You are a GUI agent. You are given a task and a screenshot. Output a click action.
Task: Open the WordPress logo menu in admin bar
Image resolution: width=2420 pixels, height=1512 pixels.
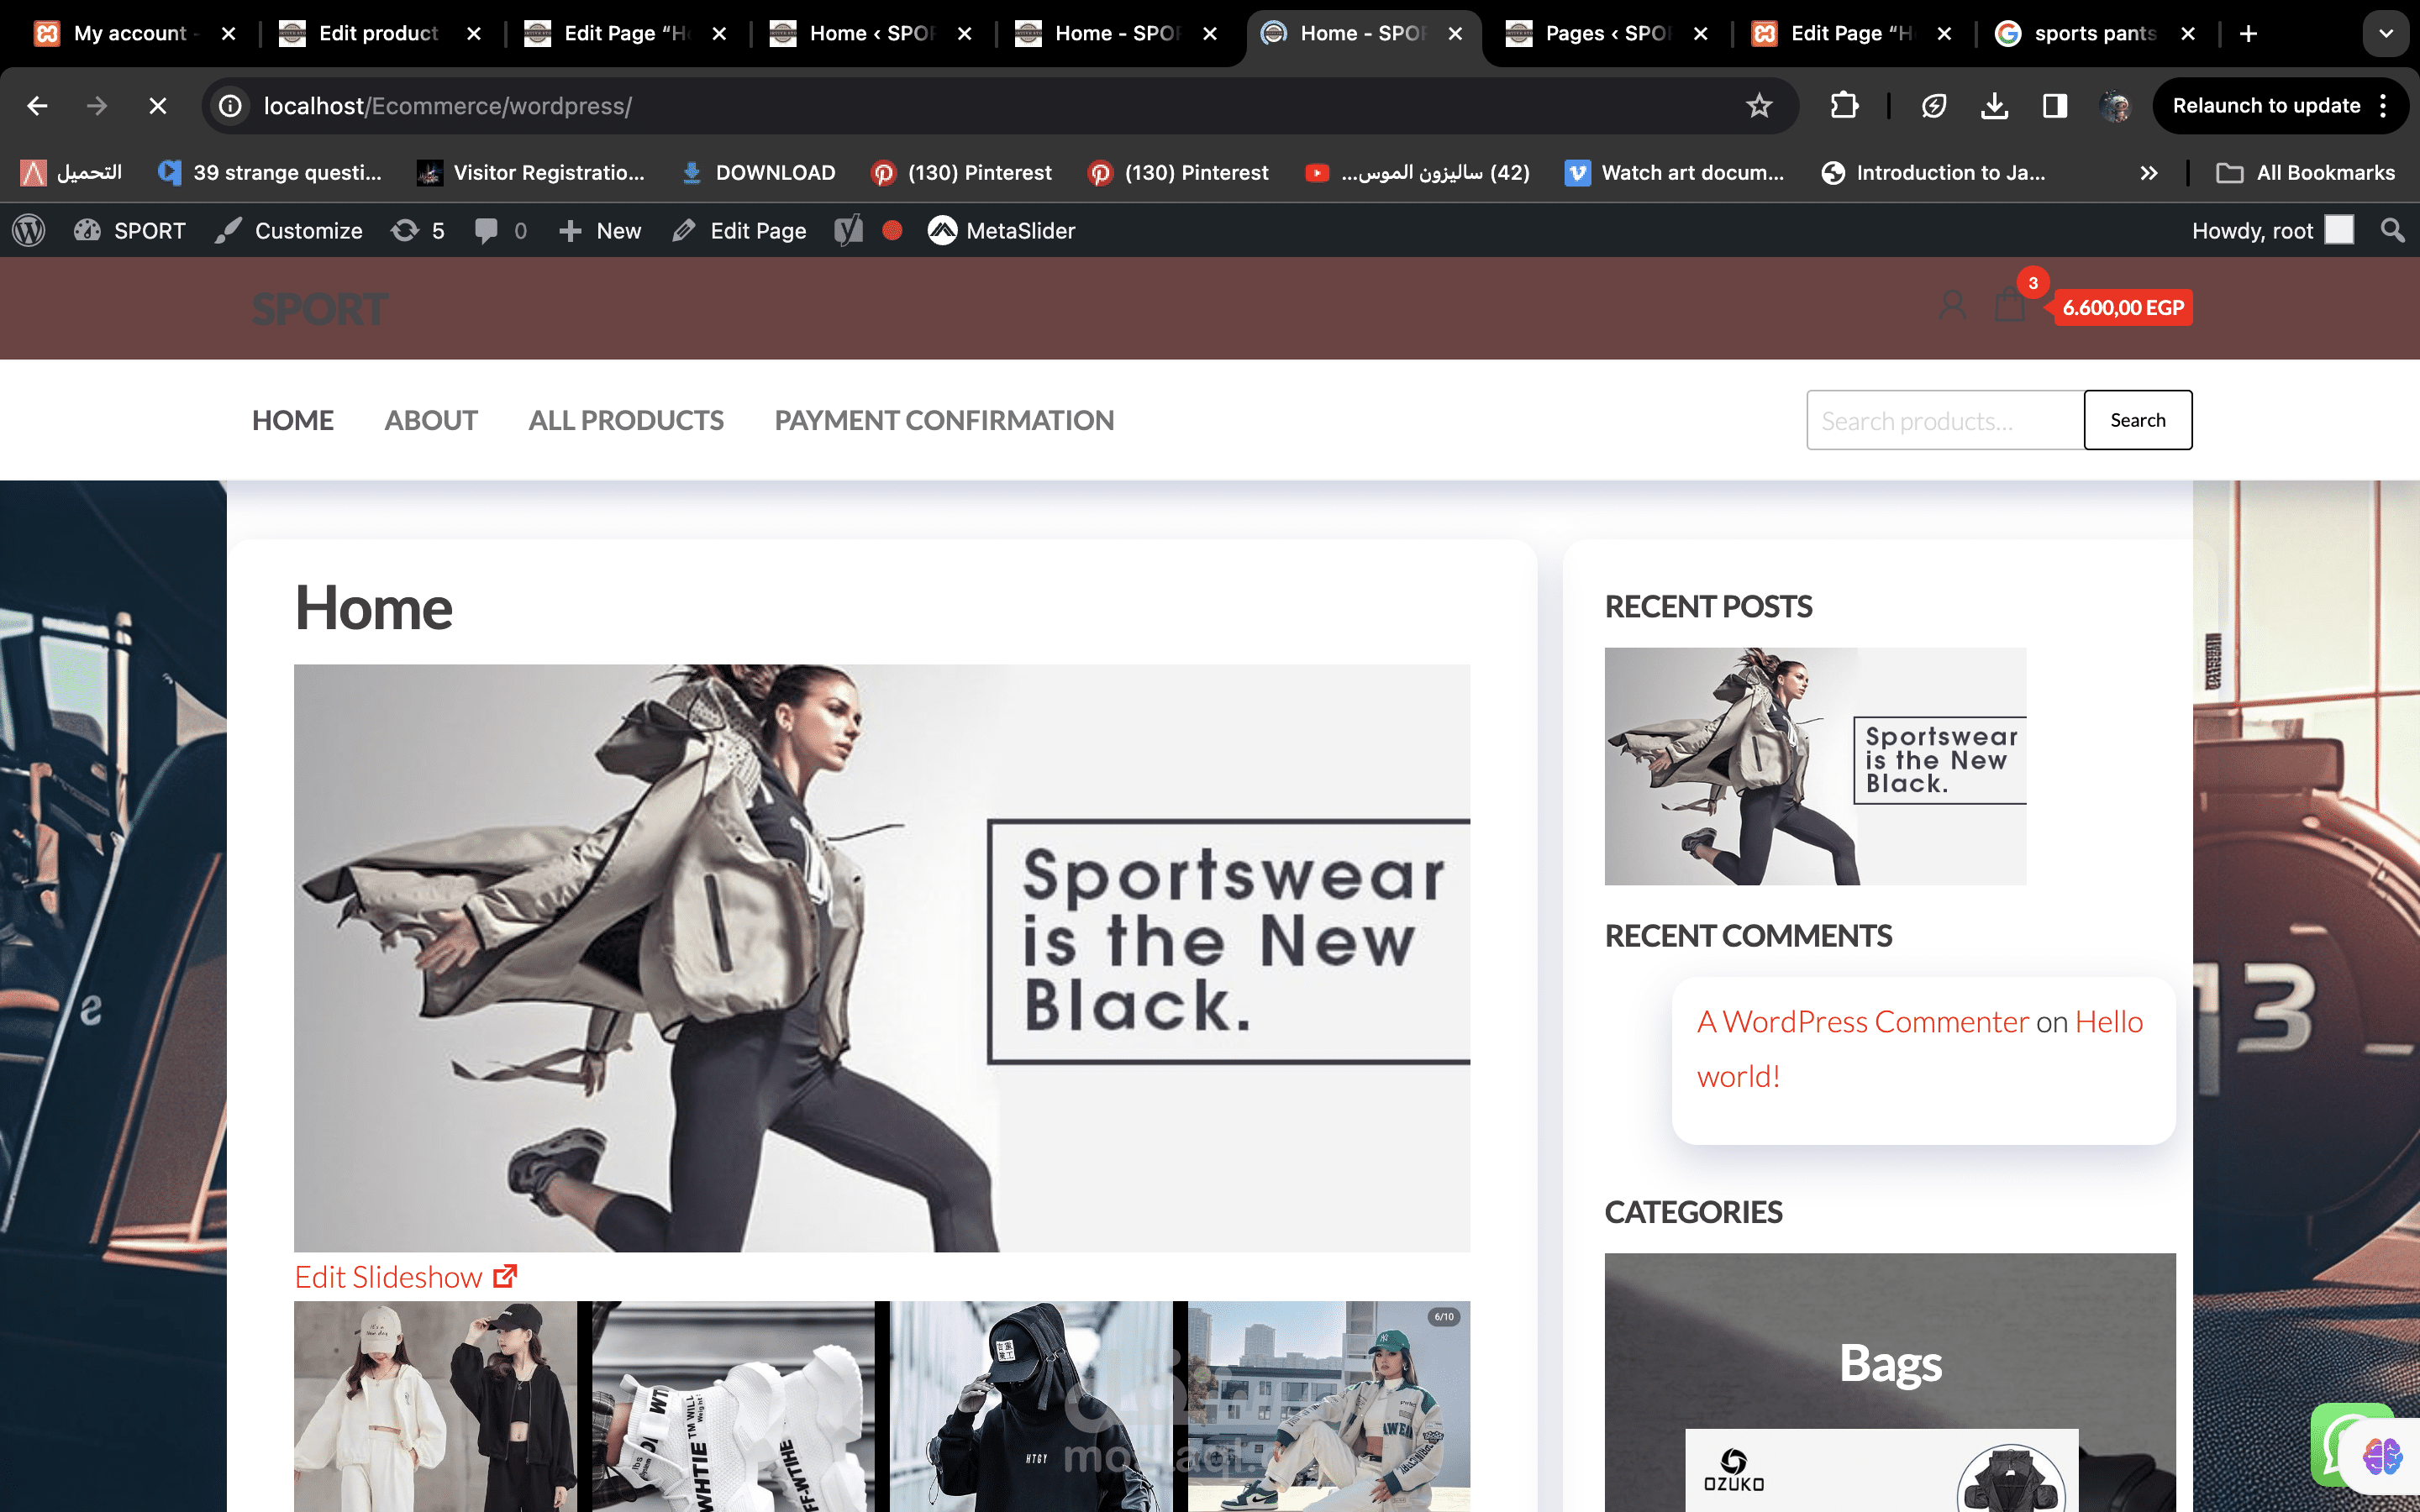point(29,231)
